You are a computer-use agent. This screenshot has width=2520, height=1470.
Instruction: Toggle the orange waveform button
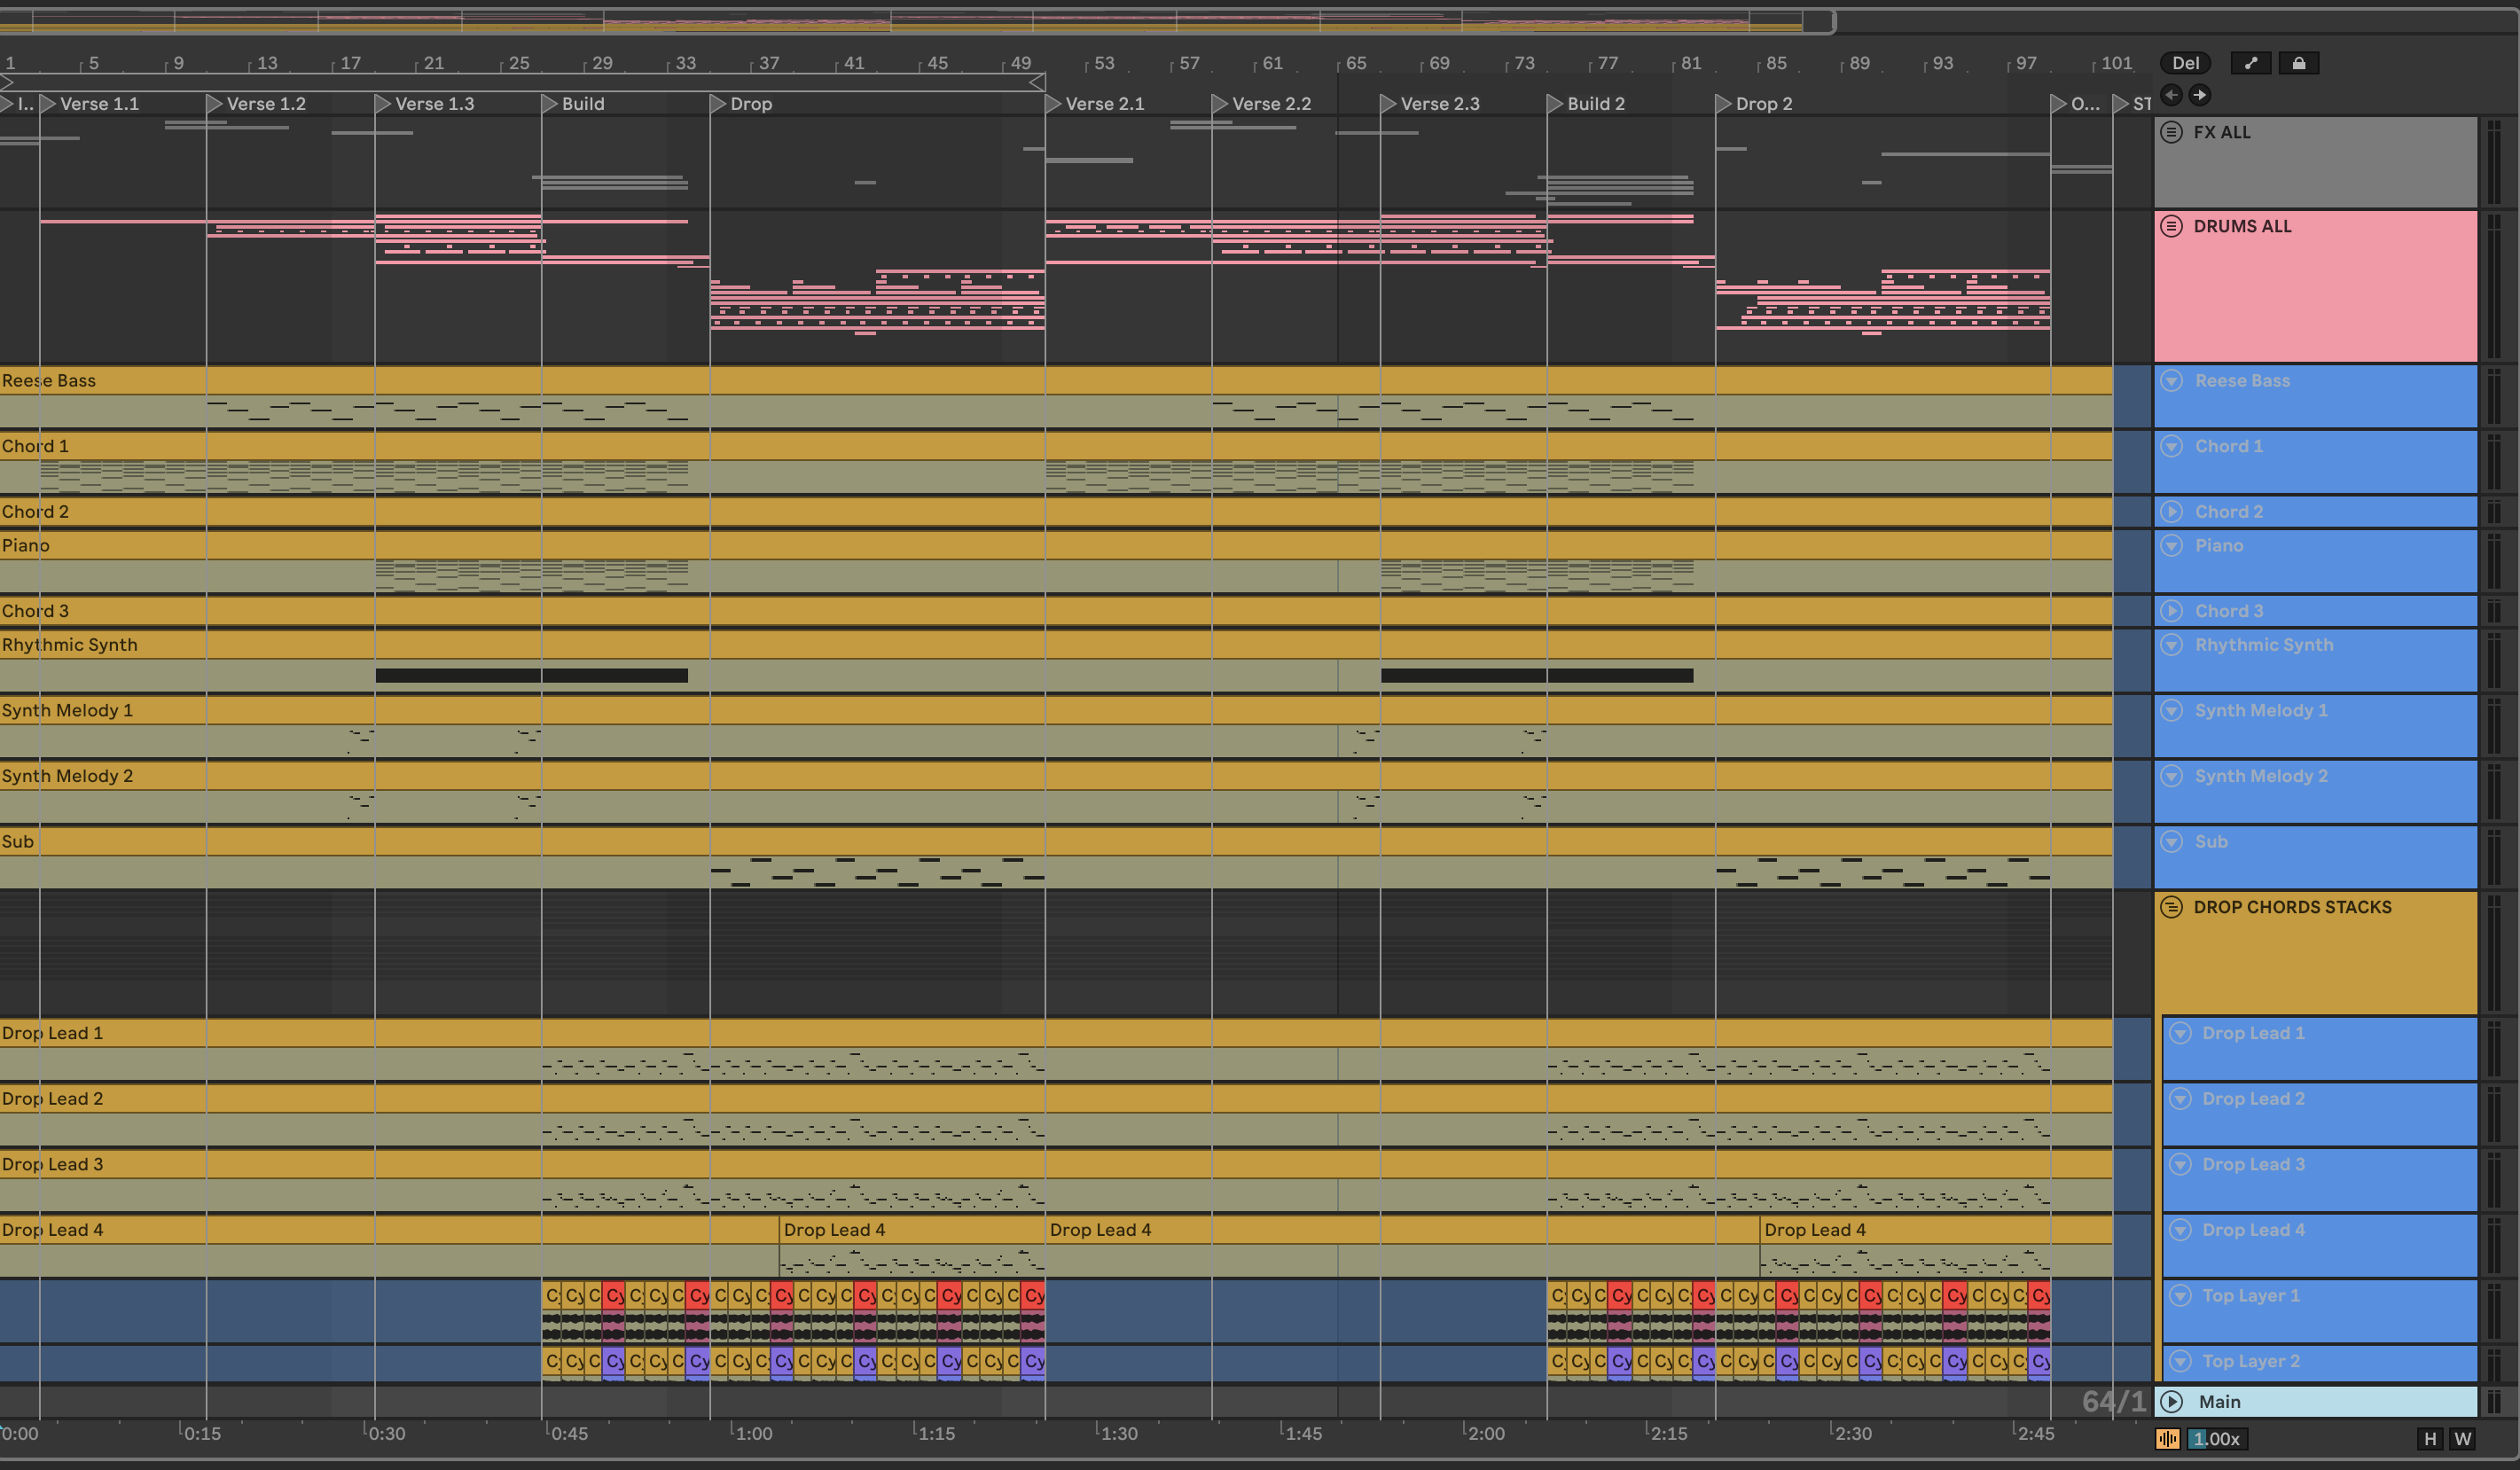[x=2167, y=1439]
